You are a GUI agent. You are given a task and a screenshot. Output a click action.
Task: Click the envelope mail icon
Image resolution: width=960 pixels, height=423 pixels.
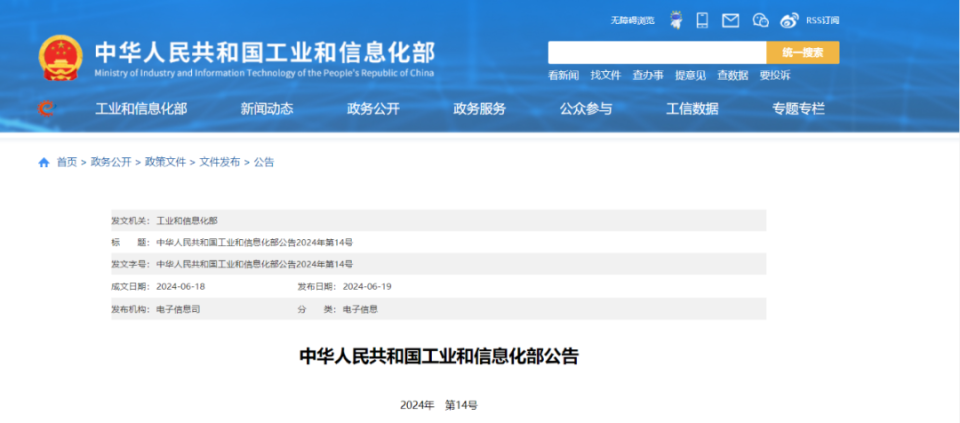point(730,21)
